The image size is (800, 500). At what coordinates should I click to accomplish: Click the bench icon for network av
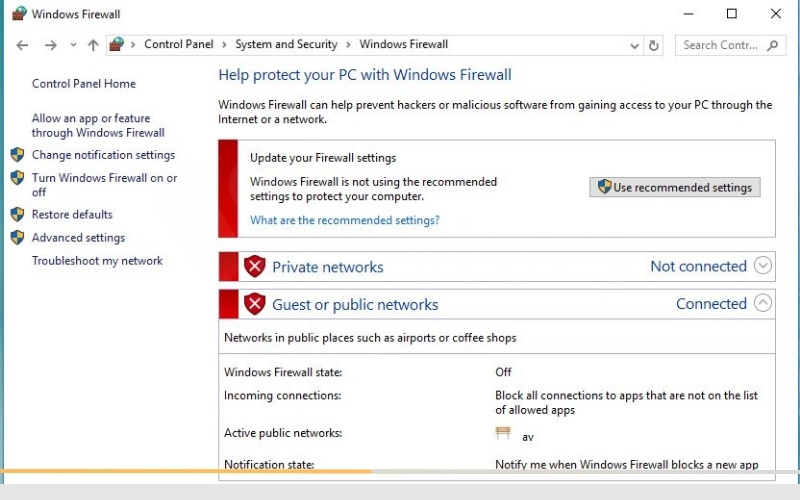[x=503, y=433]
